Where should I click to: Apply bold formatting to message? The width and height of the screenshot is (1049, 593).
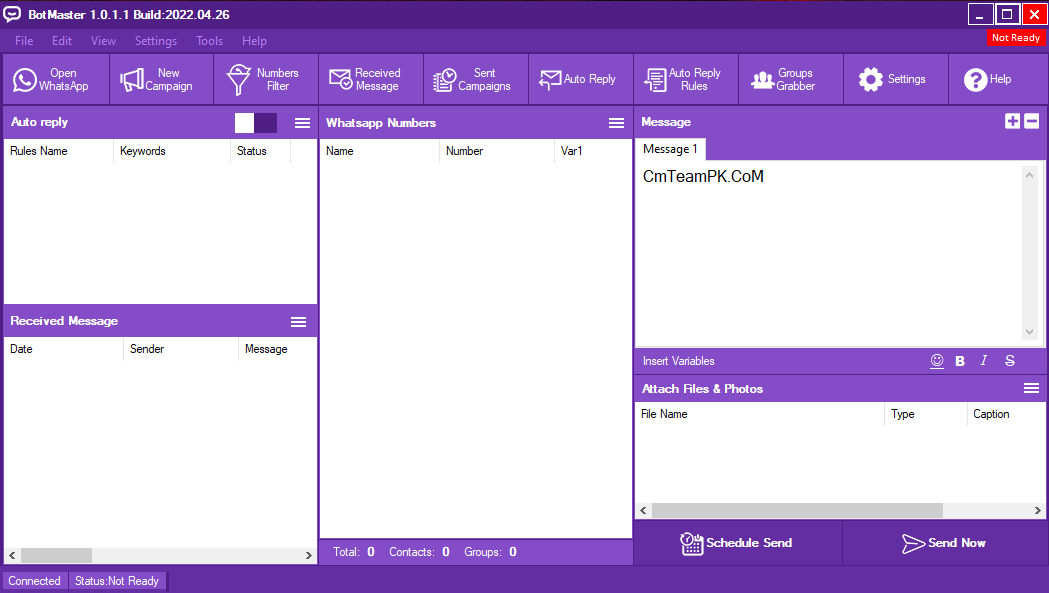click(x=960, y=361)
